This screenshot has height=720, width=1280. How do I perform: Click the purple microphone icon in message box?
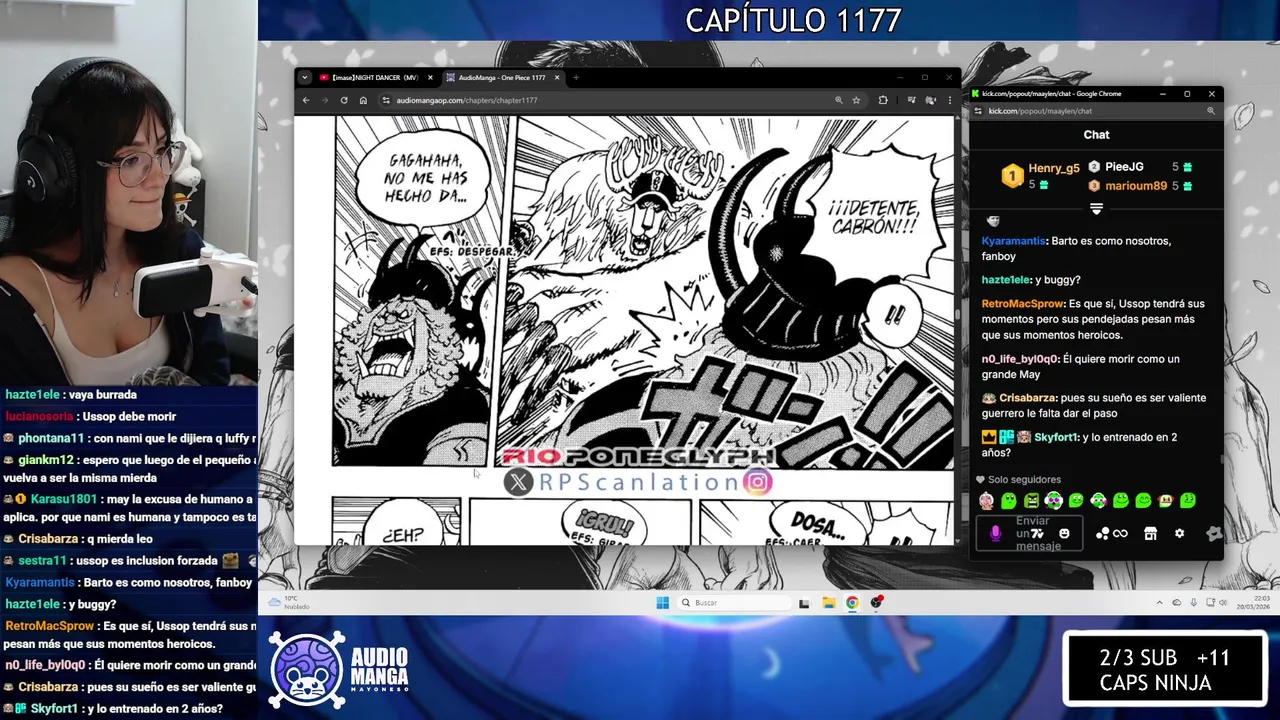tap(995, 534)
